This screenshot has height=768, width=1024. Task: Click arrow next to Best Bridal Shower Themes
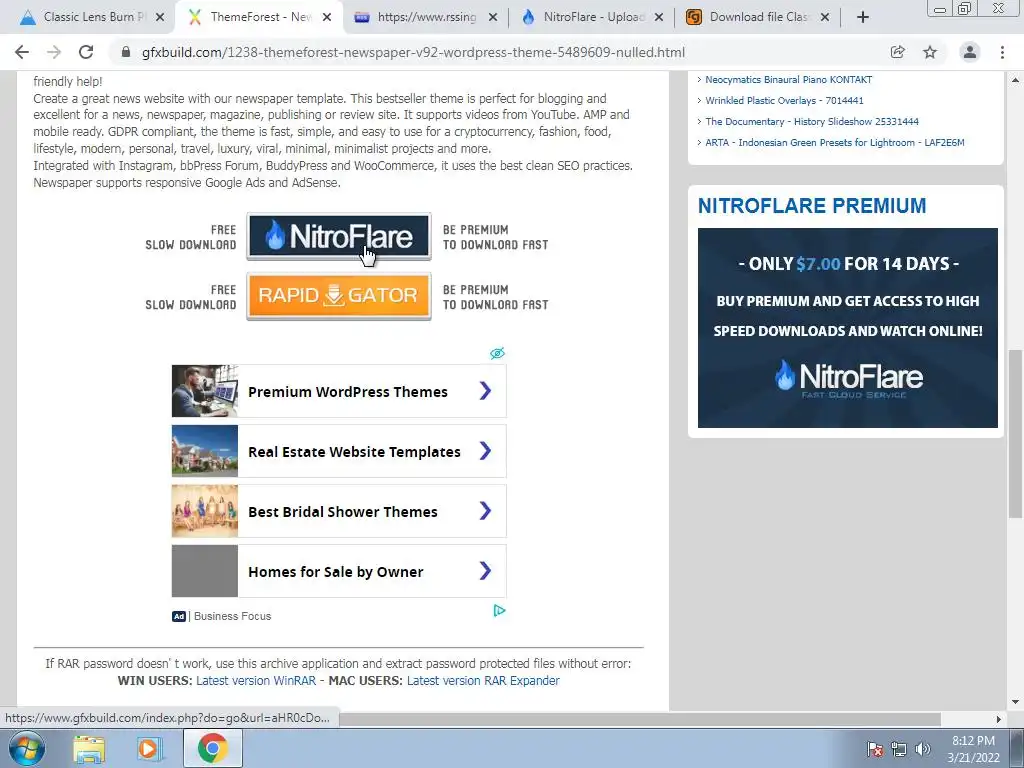tap(485, 511)
